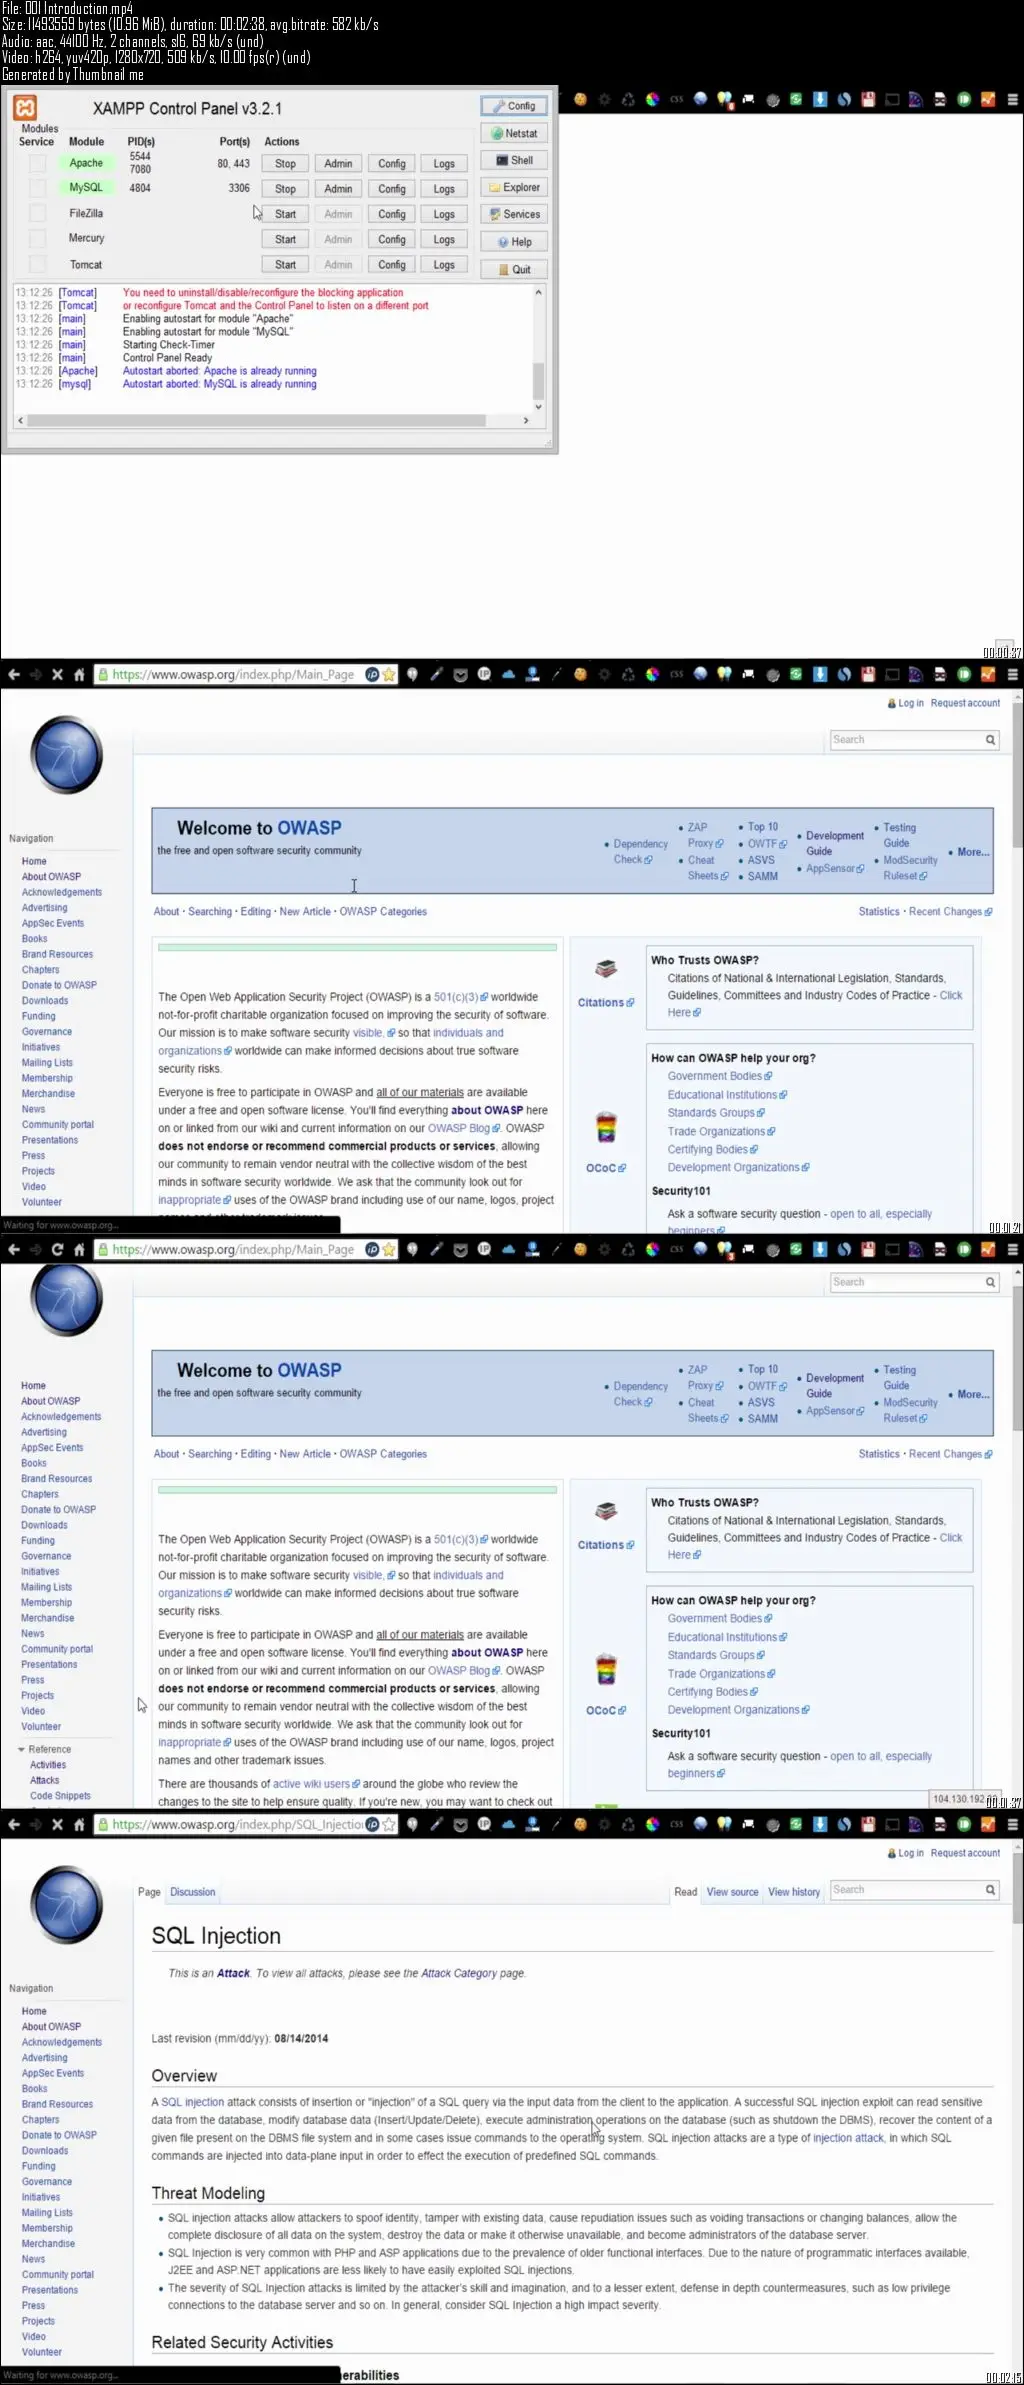Click padlock icon beside SQL_Injection URL
Image resolution: width=1024 pixels, height=2385 pixels.
point(102,1824)
